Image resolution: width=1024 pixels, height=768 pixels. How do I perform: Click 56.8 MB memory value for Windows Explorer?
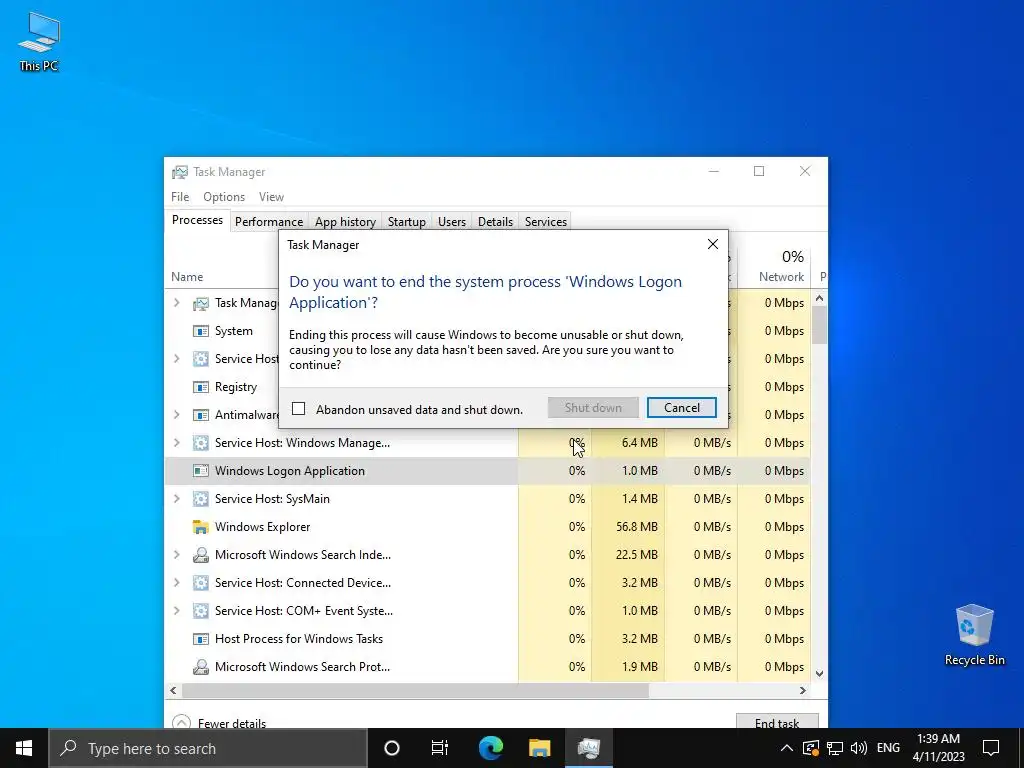[636, 527]
